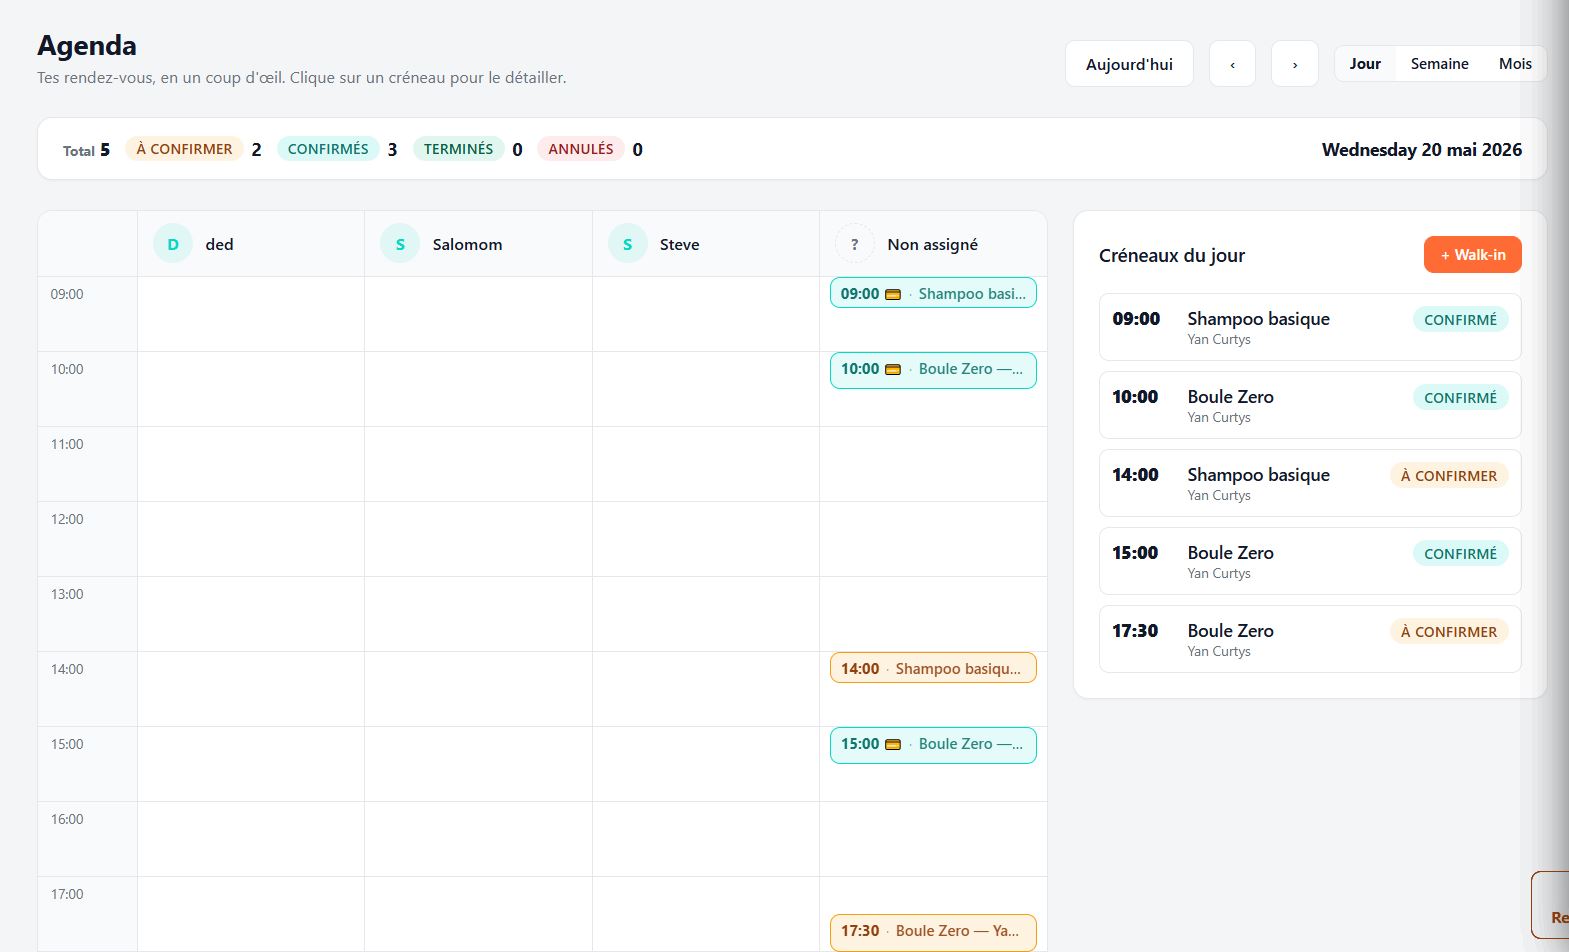Screen dimensions: 1569x952
Task: Open the 14:00 Shampoo basique calendar block
Action: coord(933,668)
